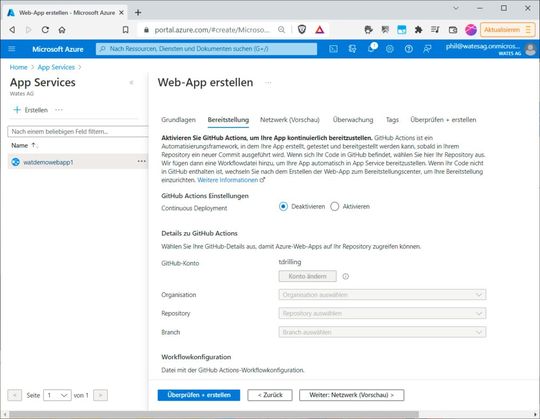This screenshot has height=419, width=540.
Task: Open the page number dropdown
Action: click(x=57, y=395)
